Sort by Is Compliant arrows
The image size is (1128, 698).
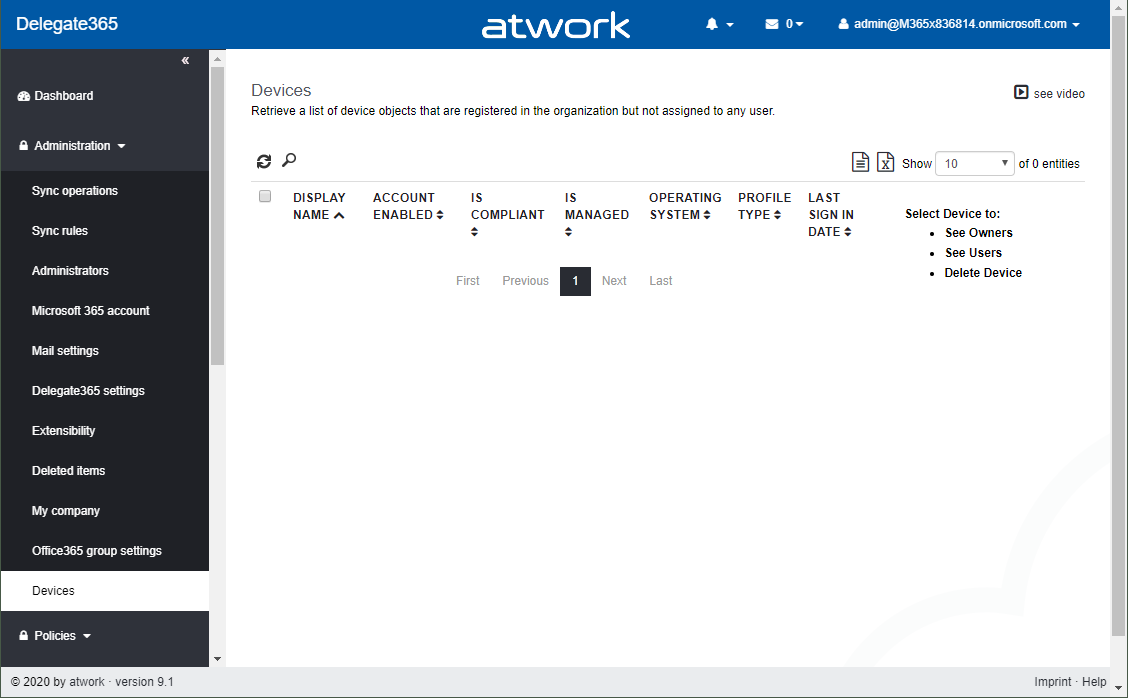[x=474, y=232]
